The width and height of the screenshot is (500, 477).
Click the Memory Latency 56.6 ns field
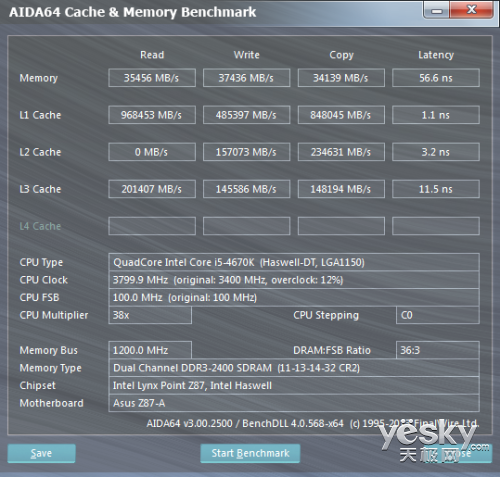(436, 78)
